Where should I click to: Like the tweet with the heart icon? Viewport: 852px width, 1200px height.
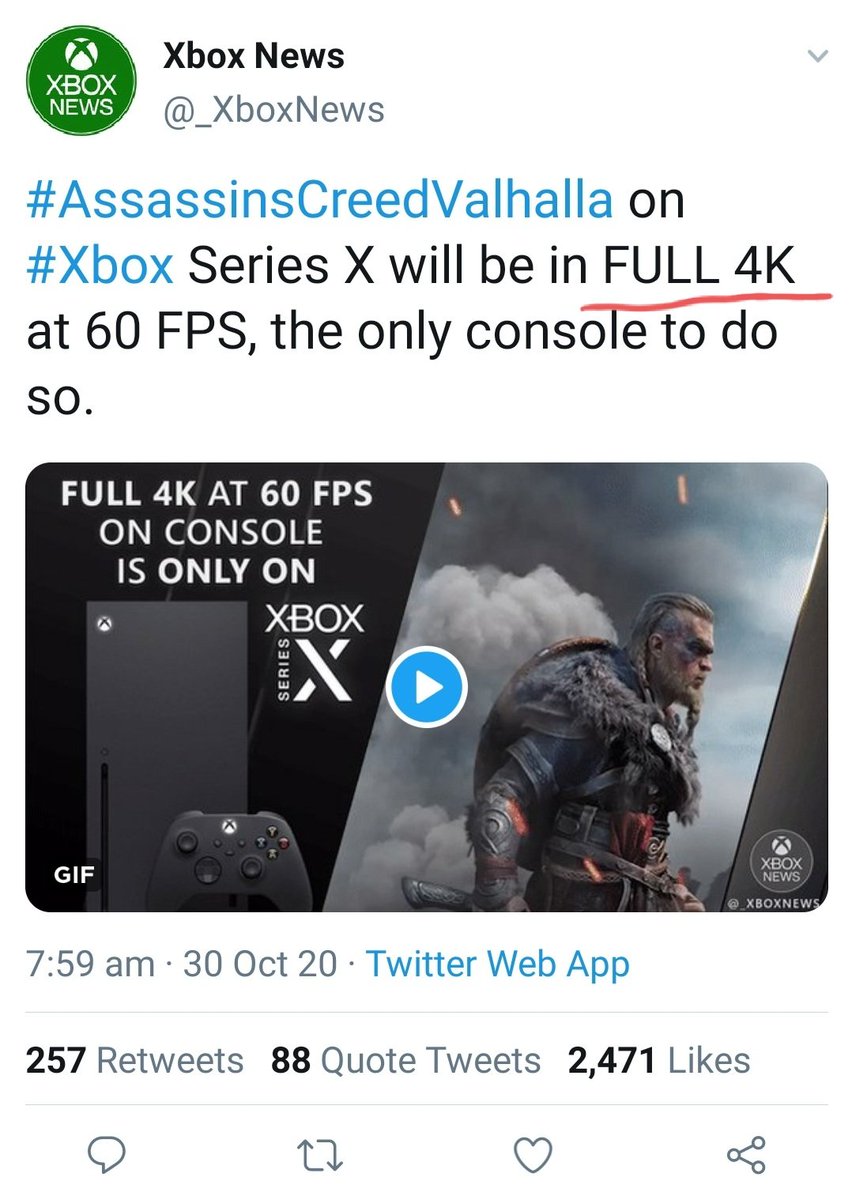(x=532, y=1155)
